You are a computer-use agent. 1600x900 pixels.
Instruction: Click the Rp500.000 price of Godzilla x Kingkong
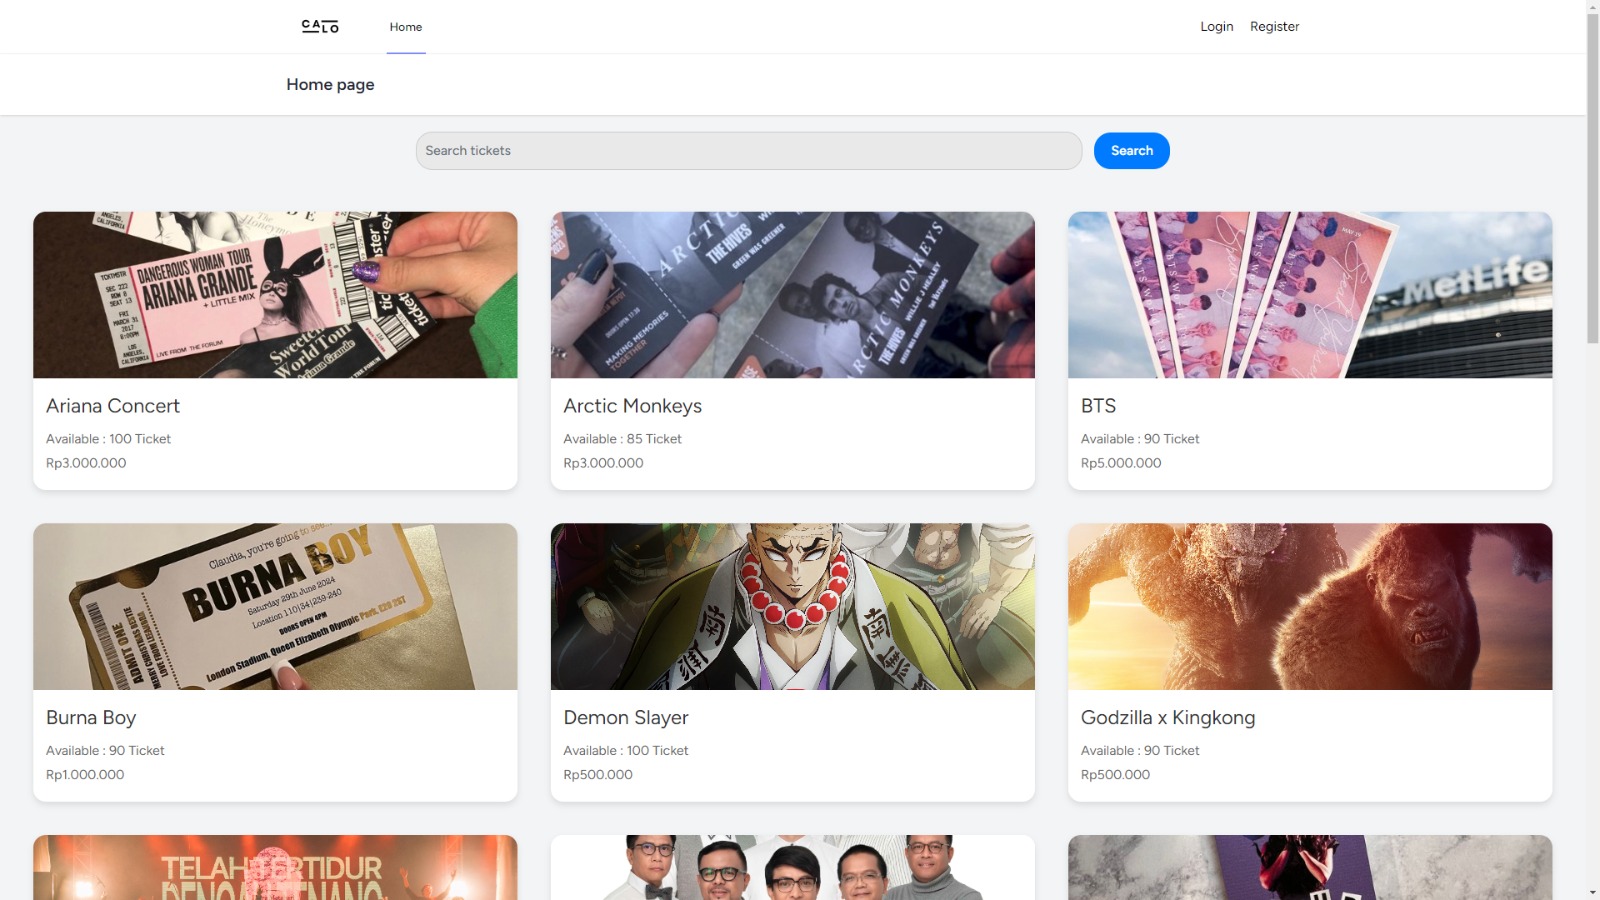1115,775
